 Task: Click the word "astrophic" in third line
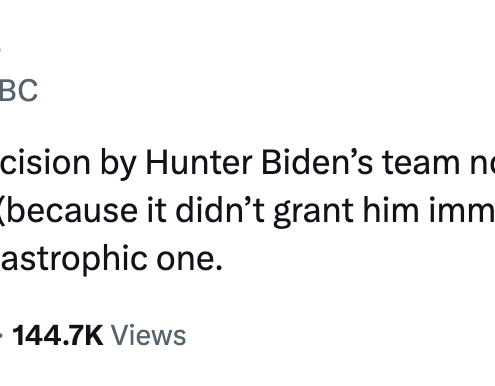tap(74, 260)
